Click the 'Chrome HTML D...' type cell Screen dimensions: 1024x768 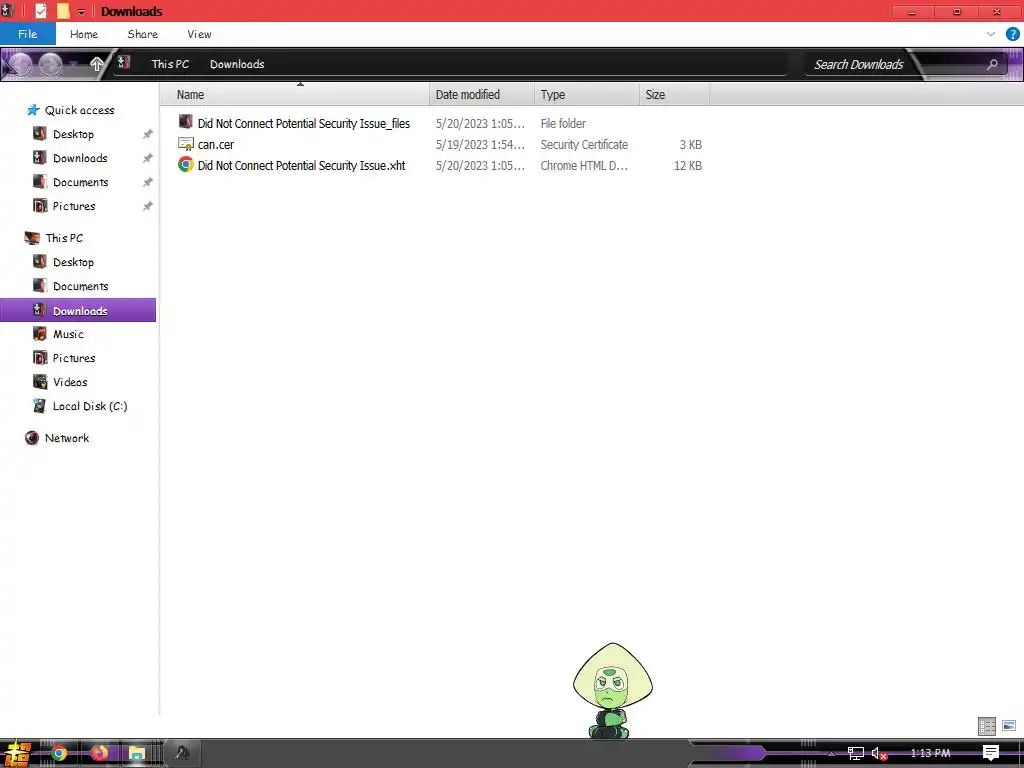point(584,165)
